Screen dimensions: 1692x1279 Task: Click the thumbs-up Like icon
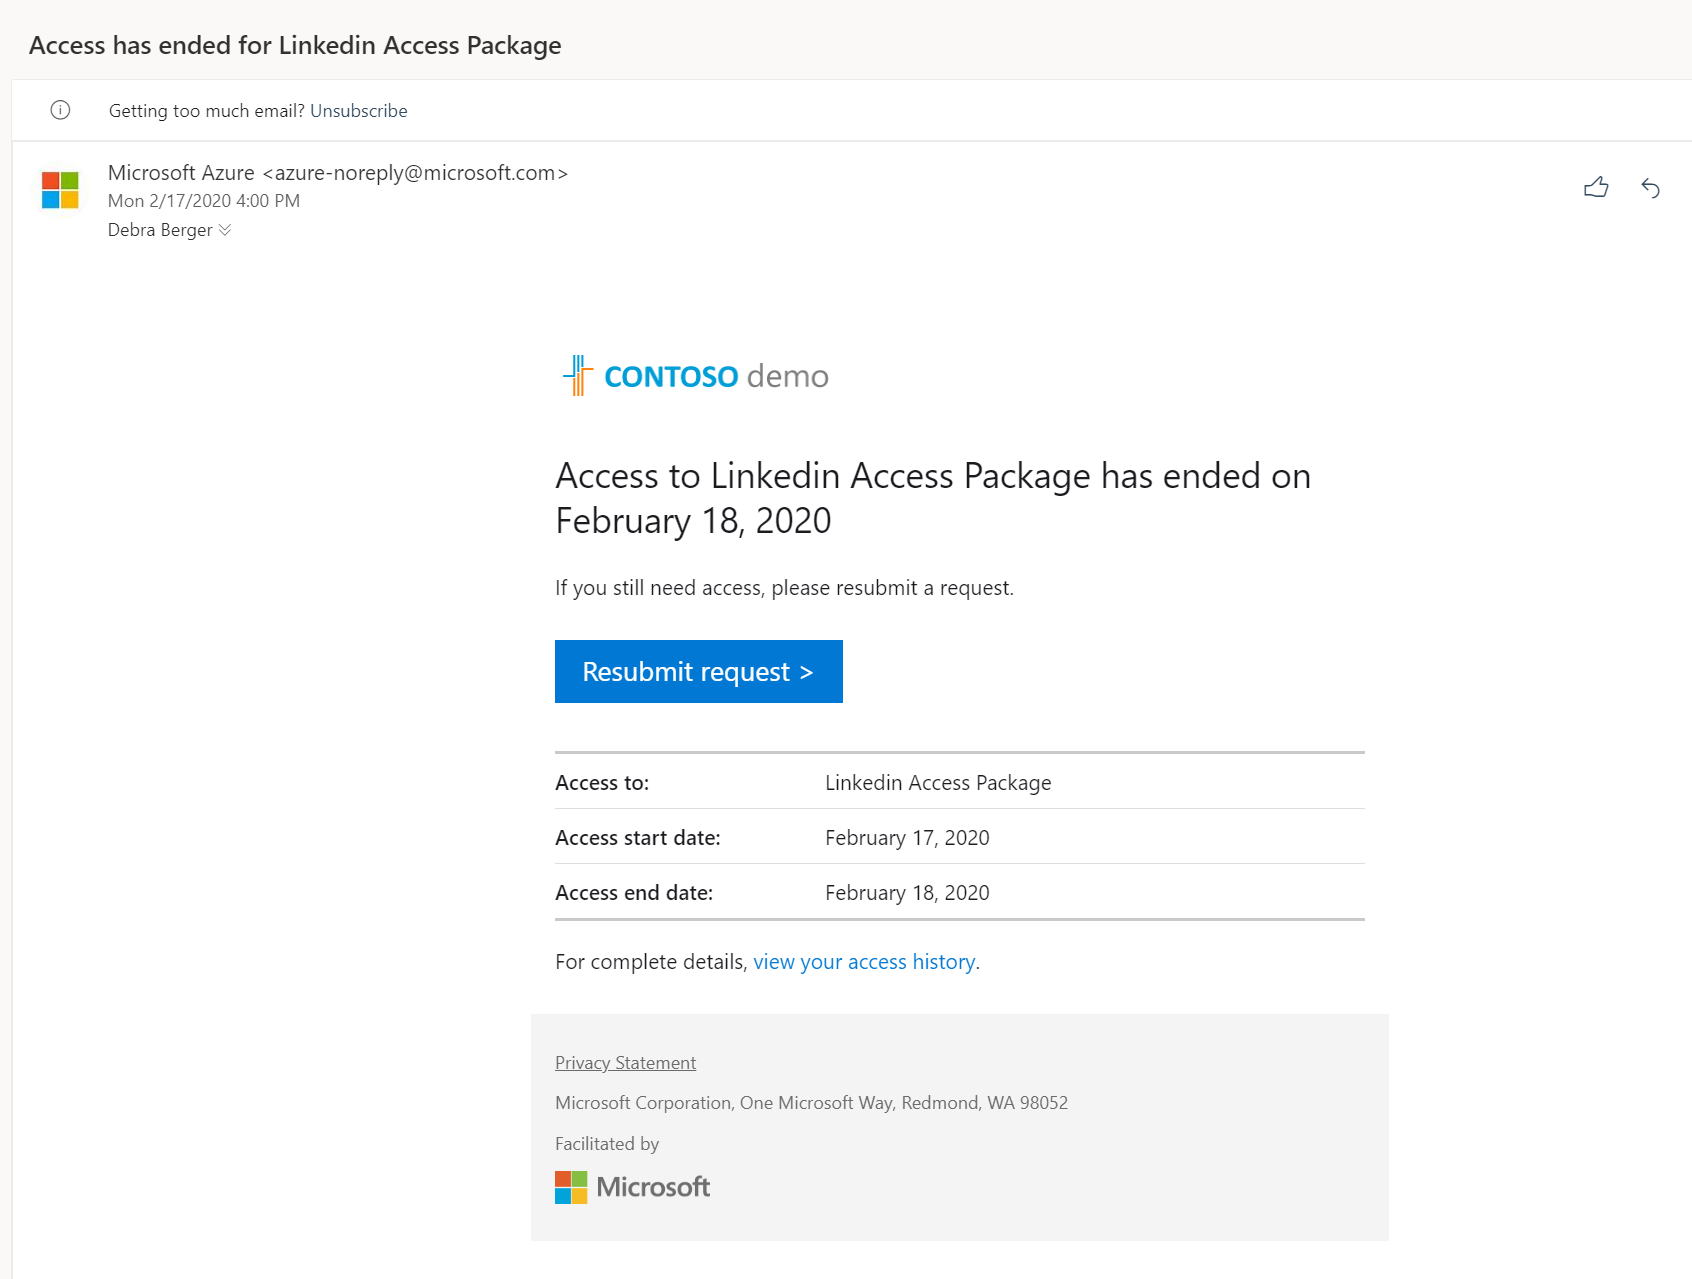click(1596, 187)
